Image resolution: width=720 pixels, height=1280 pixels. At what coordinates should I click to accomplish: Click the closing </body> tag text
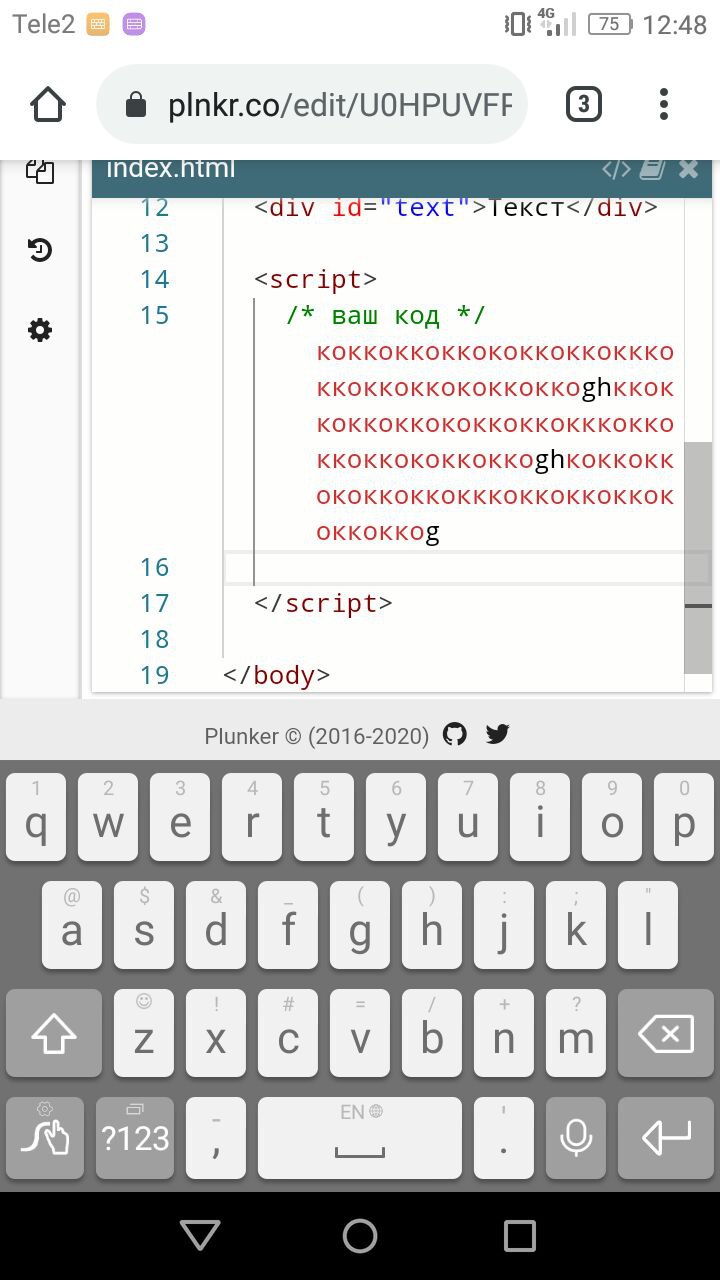click(277, 675)
